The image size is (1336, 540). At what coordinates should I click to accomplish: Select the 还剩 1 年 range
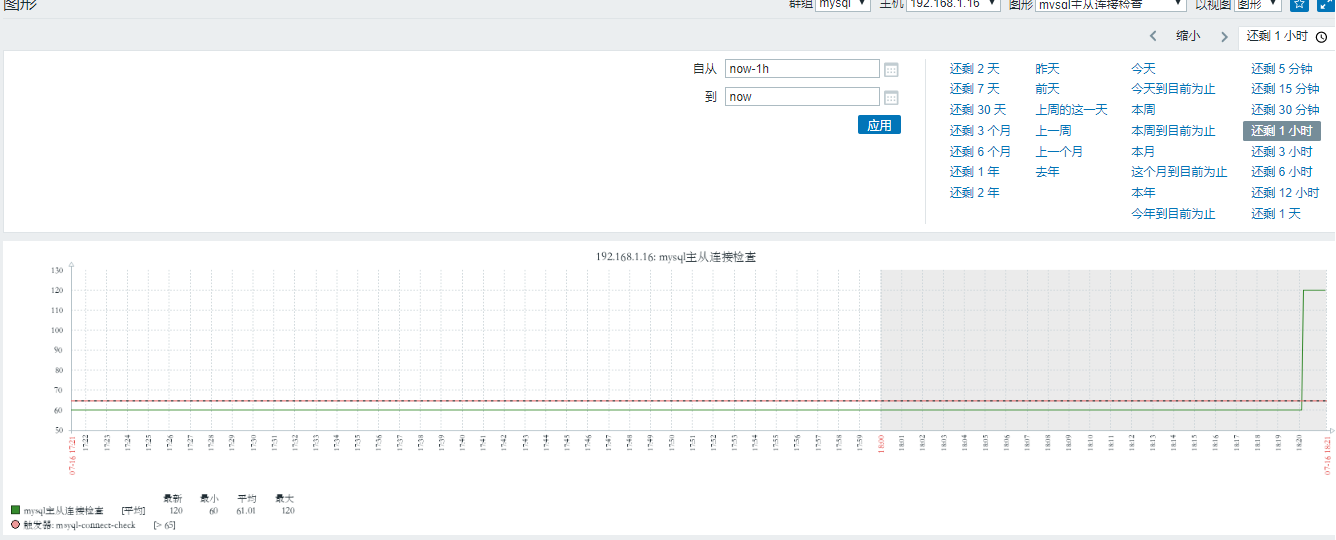(x=974, y=172)
